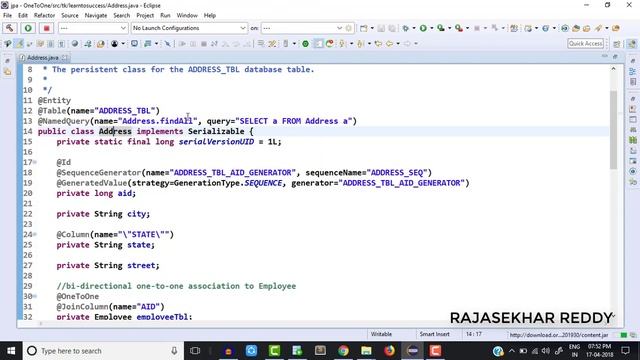Select the Address.java editor tab
The height and width of the screenshot is (360, 640).
42,58
